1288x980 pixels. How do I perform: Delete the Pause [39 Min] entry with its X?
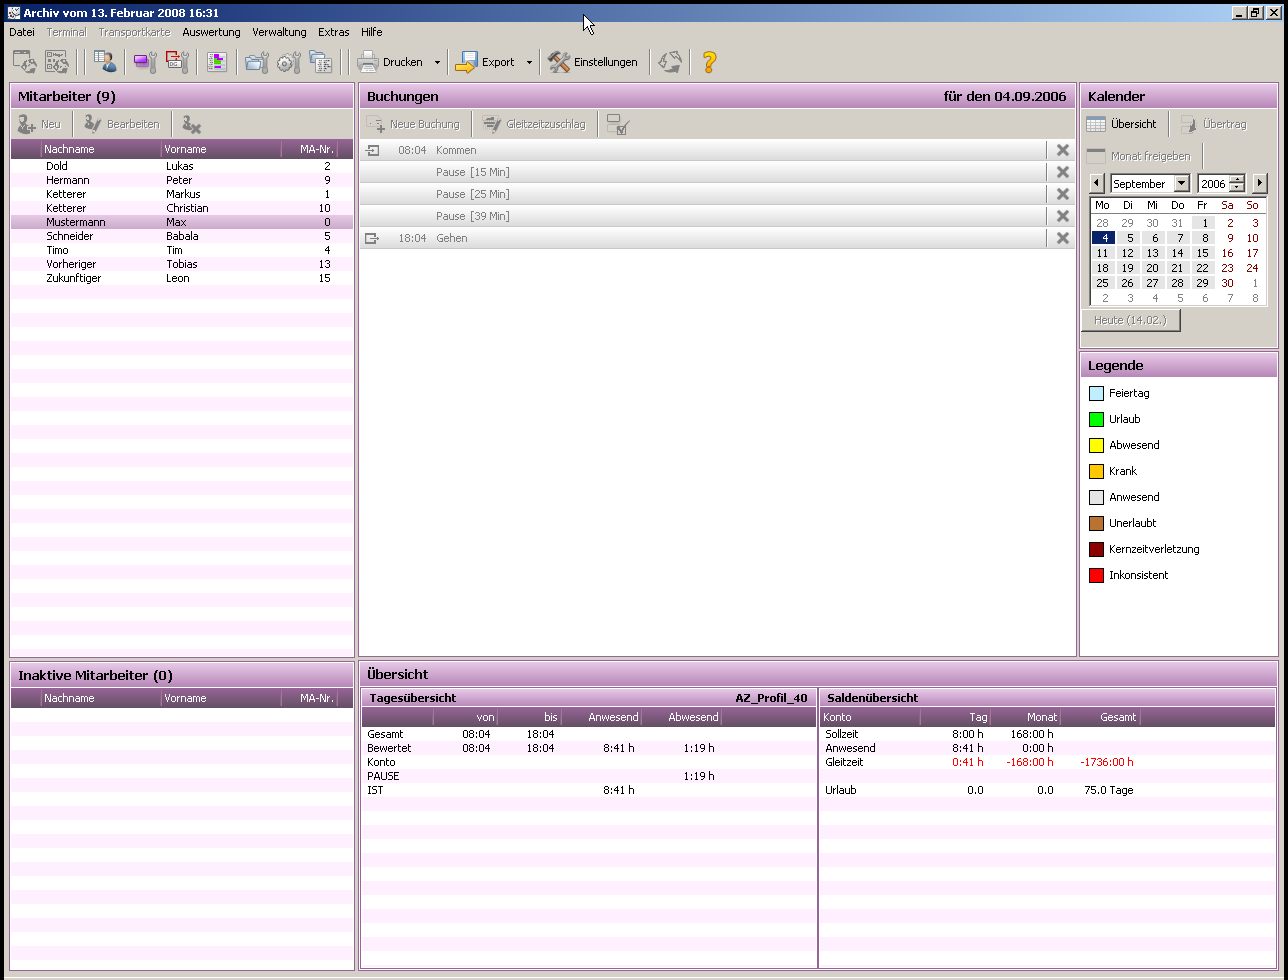point(1063,216)
